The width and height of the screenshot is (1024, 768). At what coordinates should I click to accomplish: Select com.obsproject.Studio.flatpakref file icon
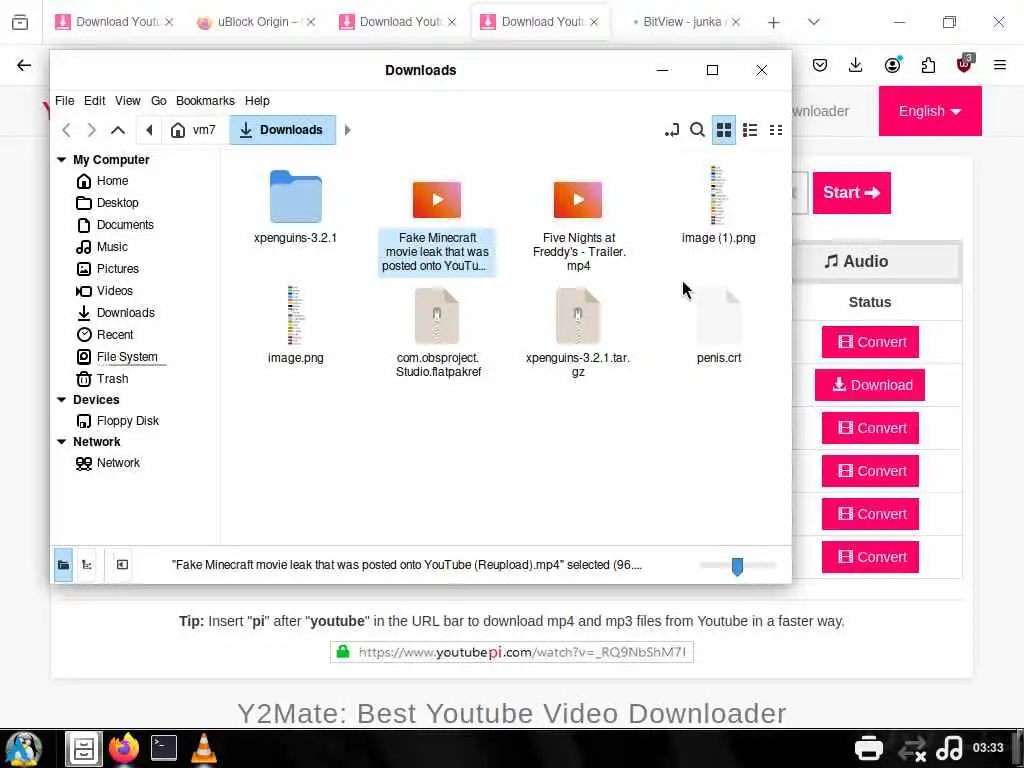(x=437, y=316)
